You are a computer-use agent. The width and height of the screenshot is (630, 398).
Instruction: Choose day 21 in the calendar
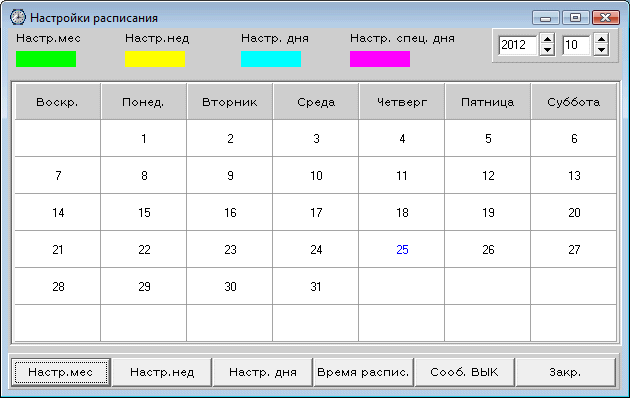(57, 249)
